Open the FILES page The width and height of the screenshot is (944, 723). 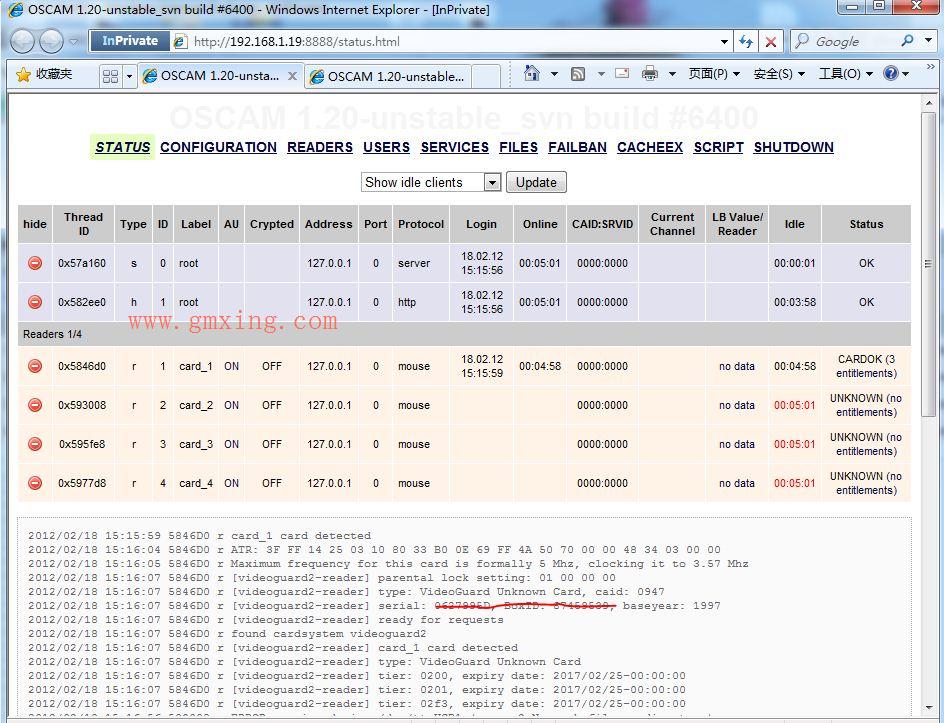[x=518, y=147]
